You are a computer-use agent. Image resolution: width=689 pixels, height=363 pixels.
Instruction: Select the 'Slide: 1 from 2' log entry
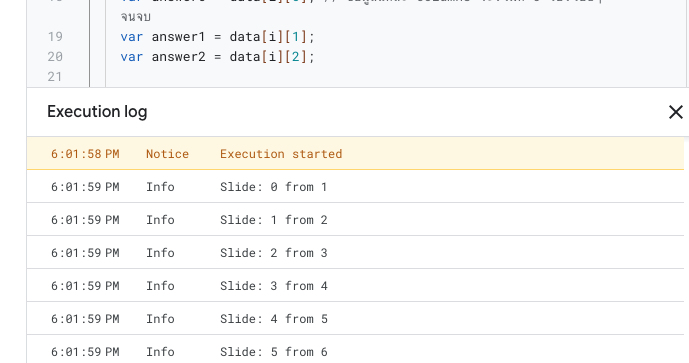click(355, 219)
